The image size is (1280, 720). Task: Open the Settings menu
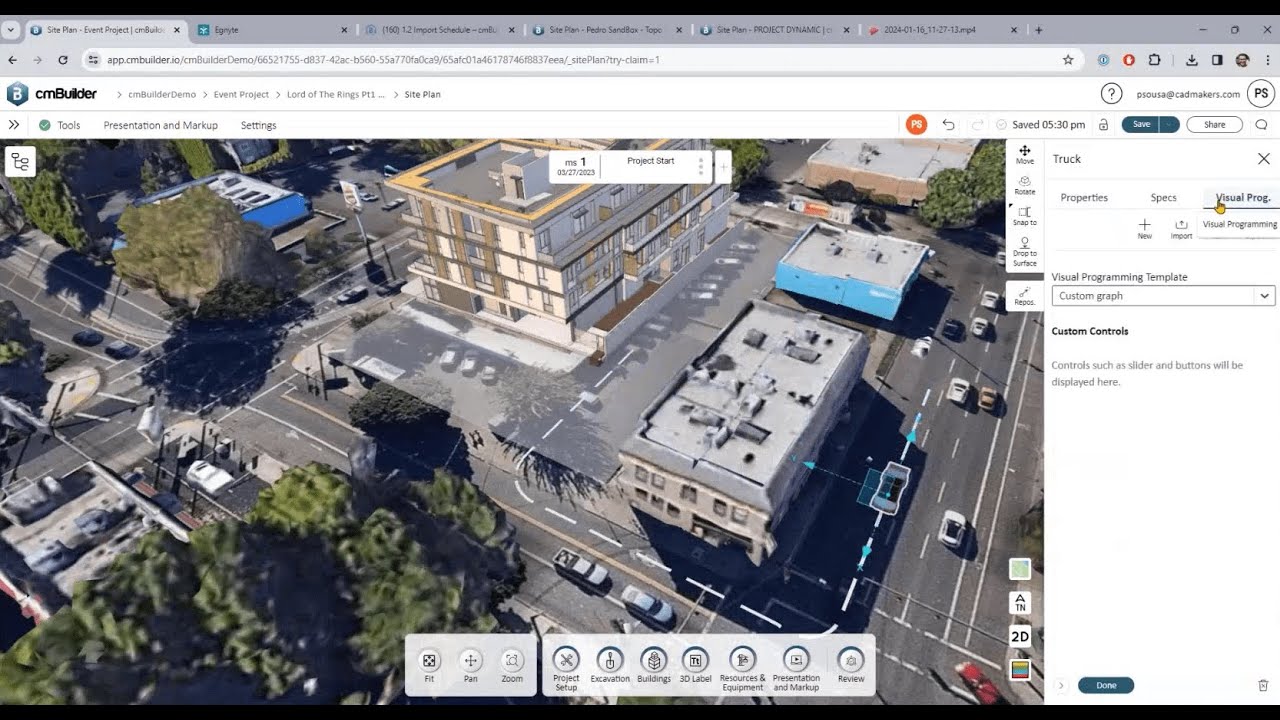click(258, 125)
